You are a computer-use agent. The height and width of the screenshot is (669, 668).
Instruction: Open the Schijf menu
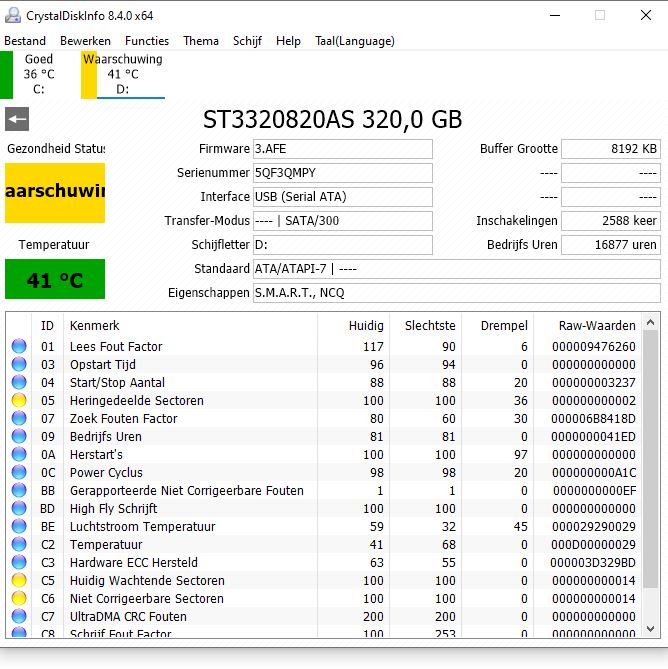(247, 41)
